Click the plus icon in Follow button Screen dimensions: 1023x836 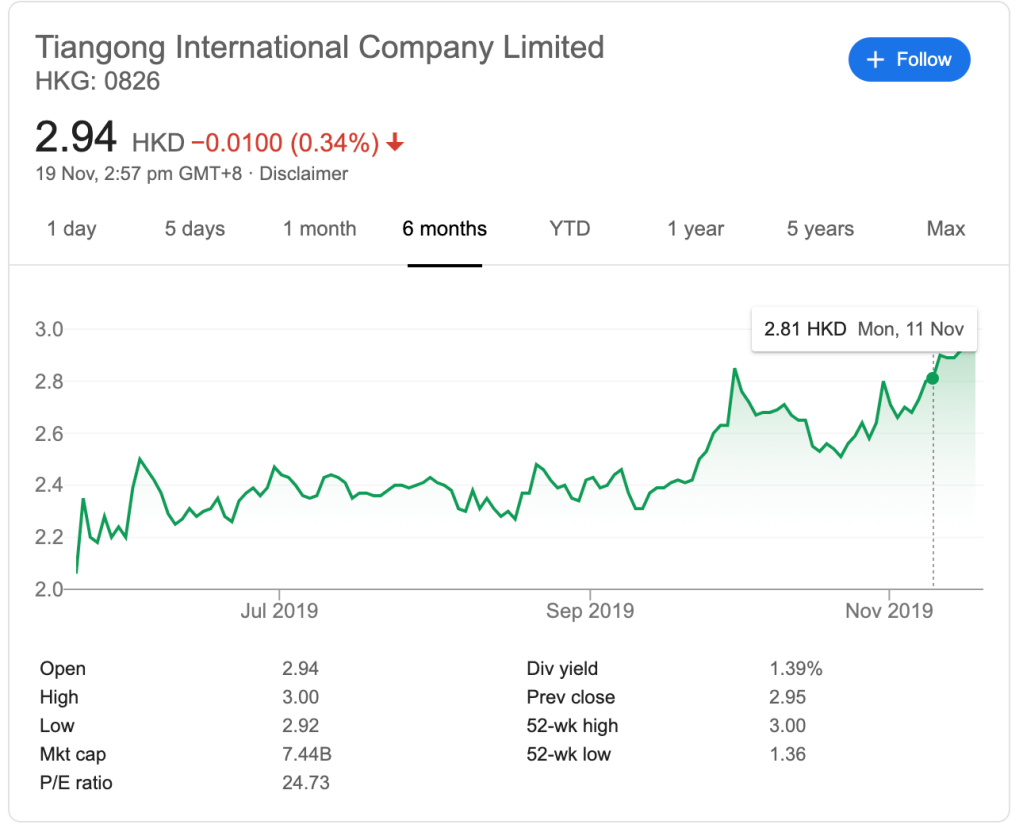(876, 60)
